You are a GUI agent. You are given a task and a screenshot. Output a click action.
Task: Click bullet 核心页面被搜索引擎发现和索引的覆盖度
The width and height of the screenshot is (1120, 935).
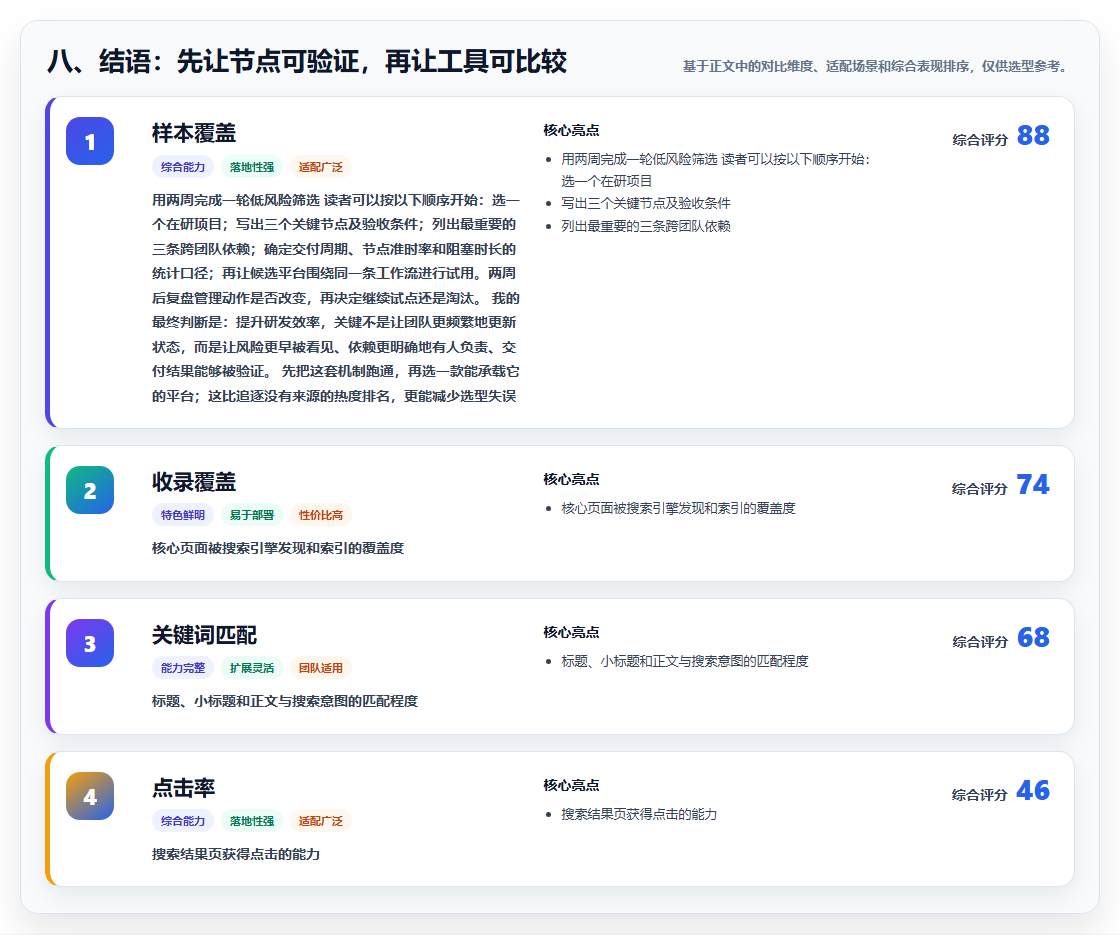678,508
